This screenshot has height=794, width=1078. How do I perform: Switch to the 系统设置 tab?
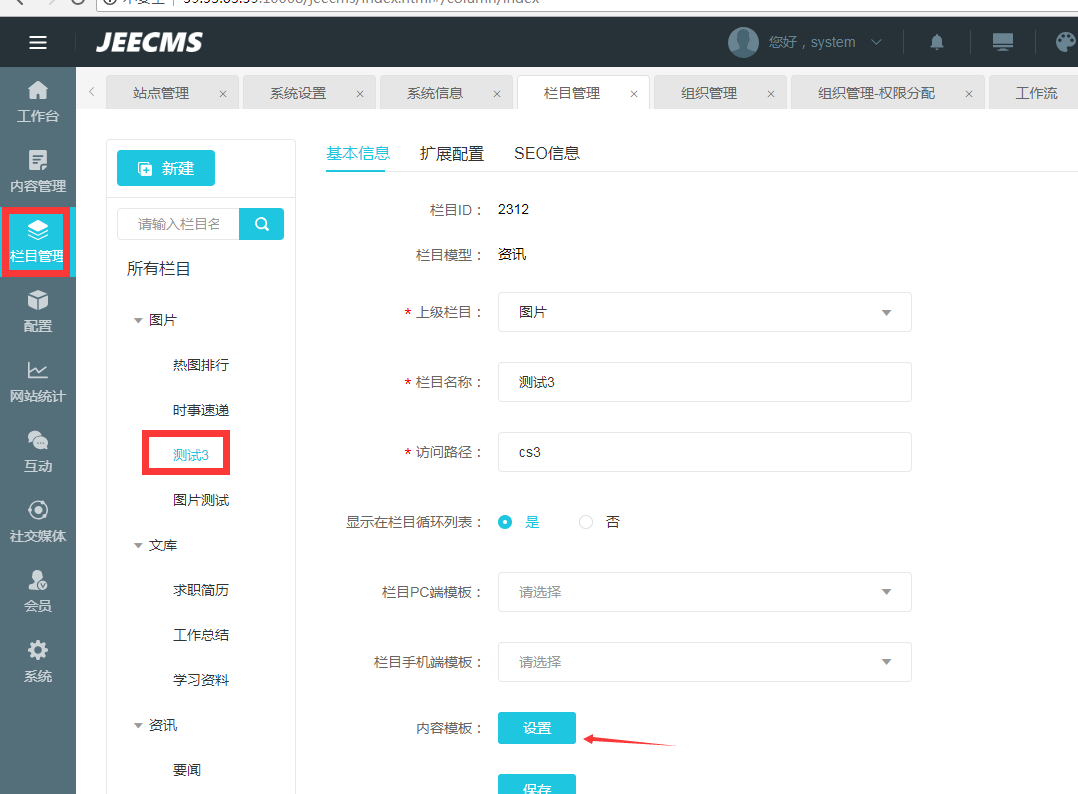click(298, 93)
